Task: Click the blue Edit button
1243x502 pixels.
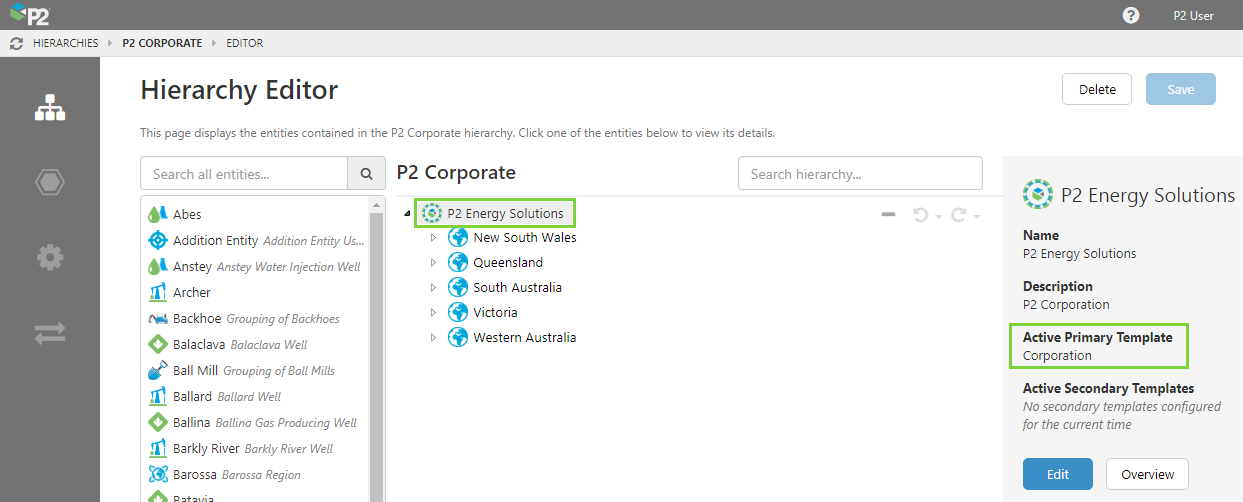Action: tap(1057, 474)
